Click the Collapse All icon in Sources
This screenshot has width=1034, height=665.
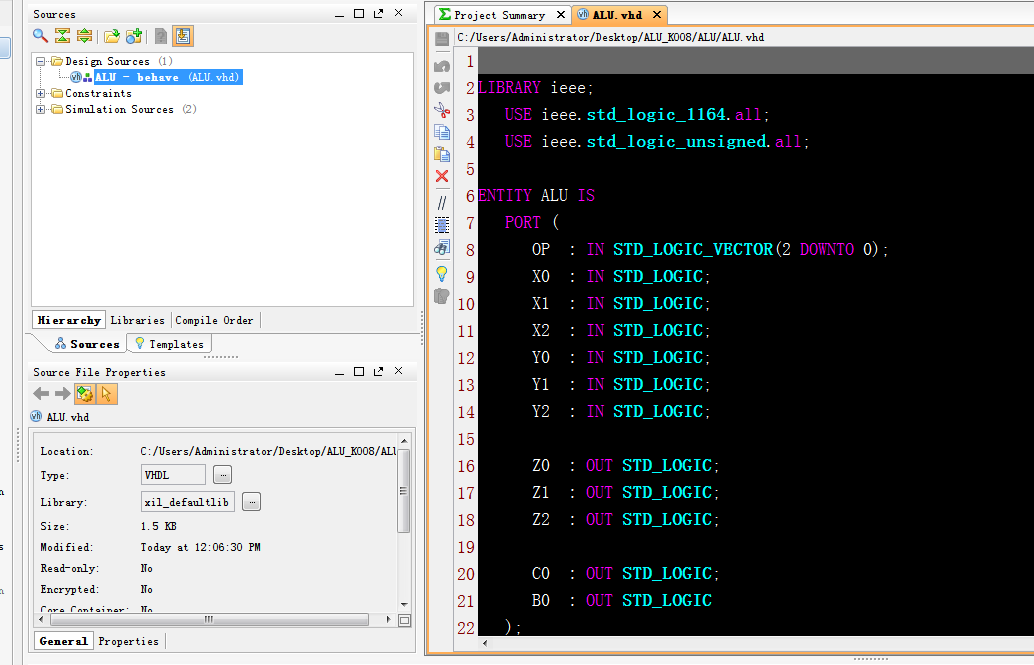tap(62, 36)
